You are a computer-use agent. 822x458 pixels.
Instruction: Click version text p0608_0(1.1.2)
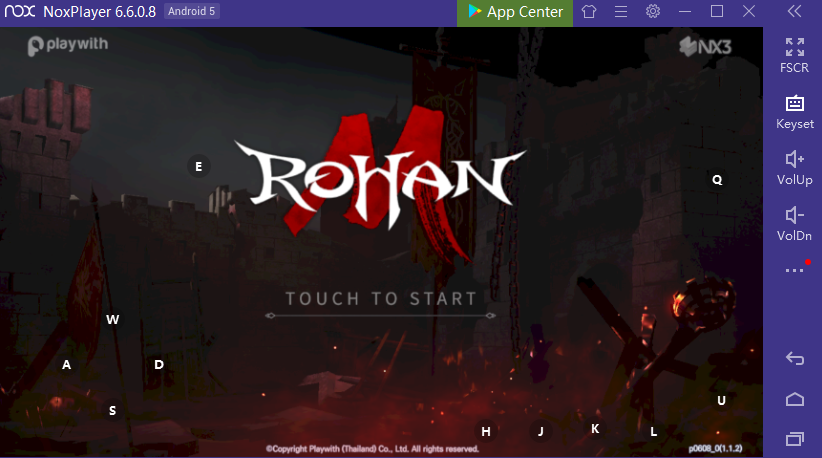(x=716, y=449)
